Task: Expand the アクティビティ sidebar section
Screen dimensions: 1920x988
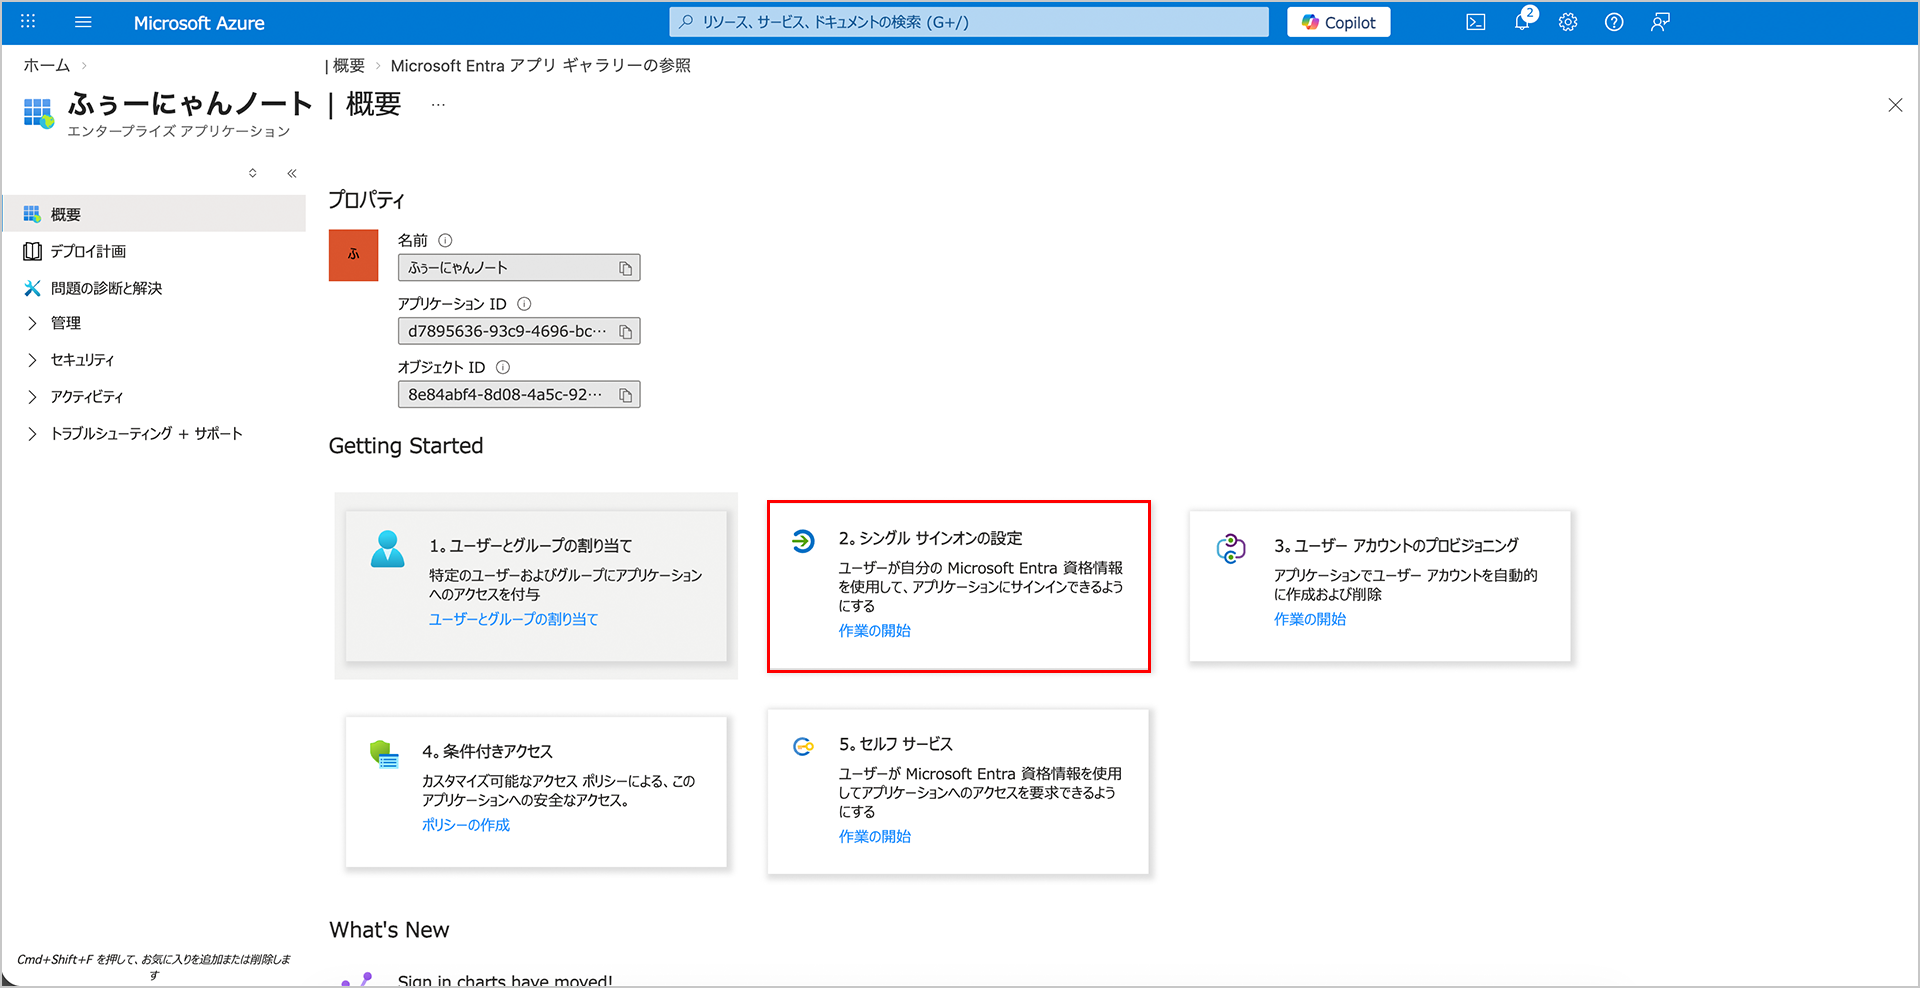Action: point(86,397)
